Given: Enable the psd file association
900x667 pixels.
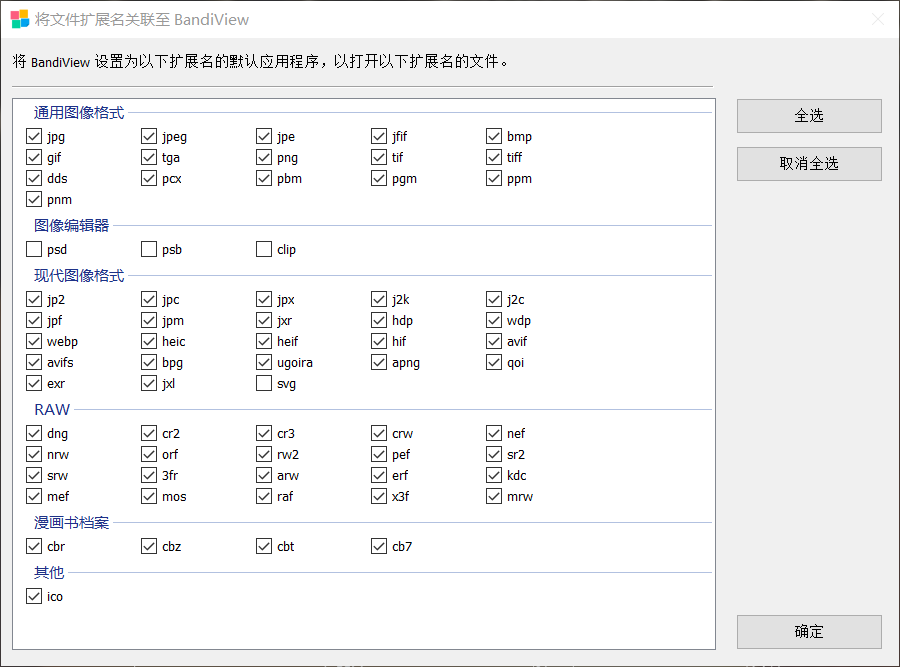Looking at the screenshot, I should [x=34, y=249].
